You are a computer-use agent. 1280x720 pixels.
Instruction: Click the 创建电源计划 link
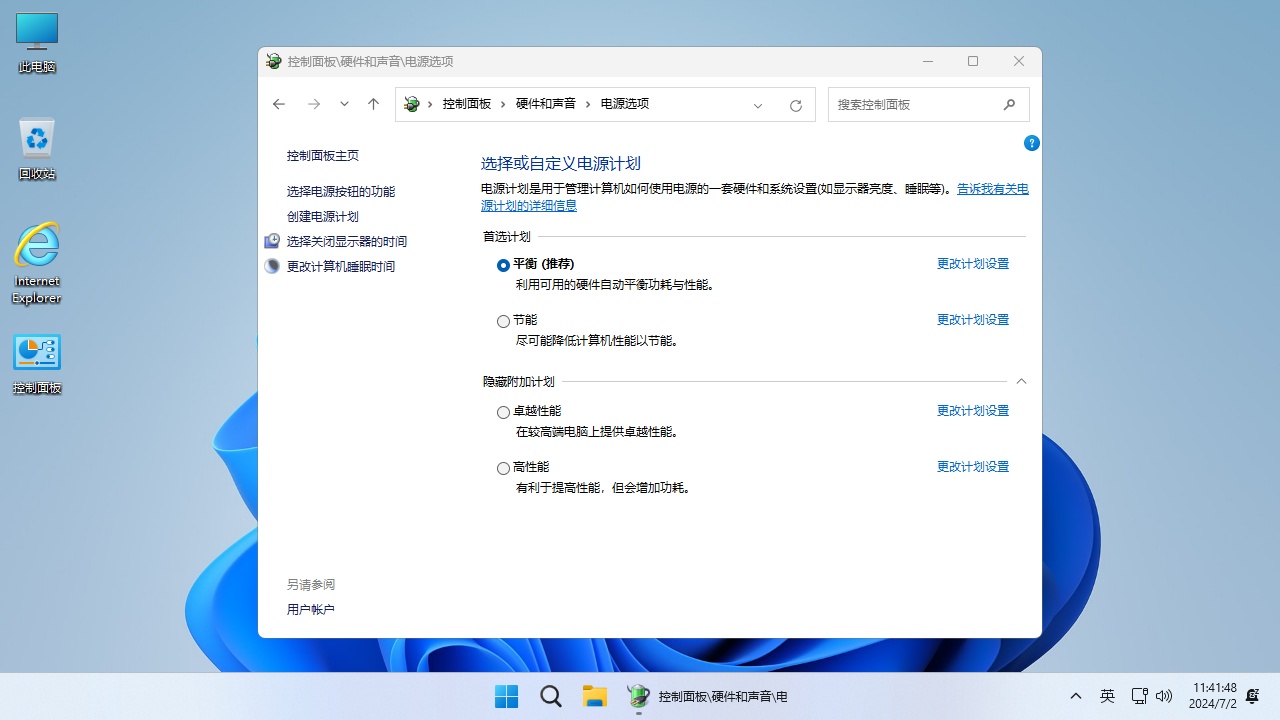coord(322,216)
